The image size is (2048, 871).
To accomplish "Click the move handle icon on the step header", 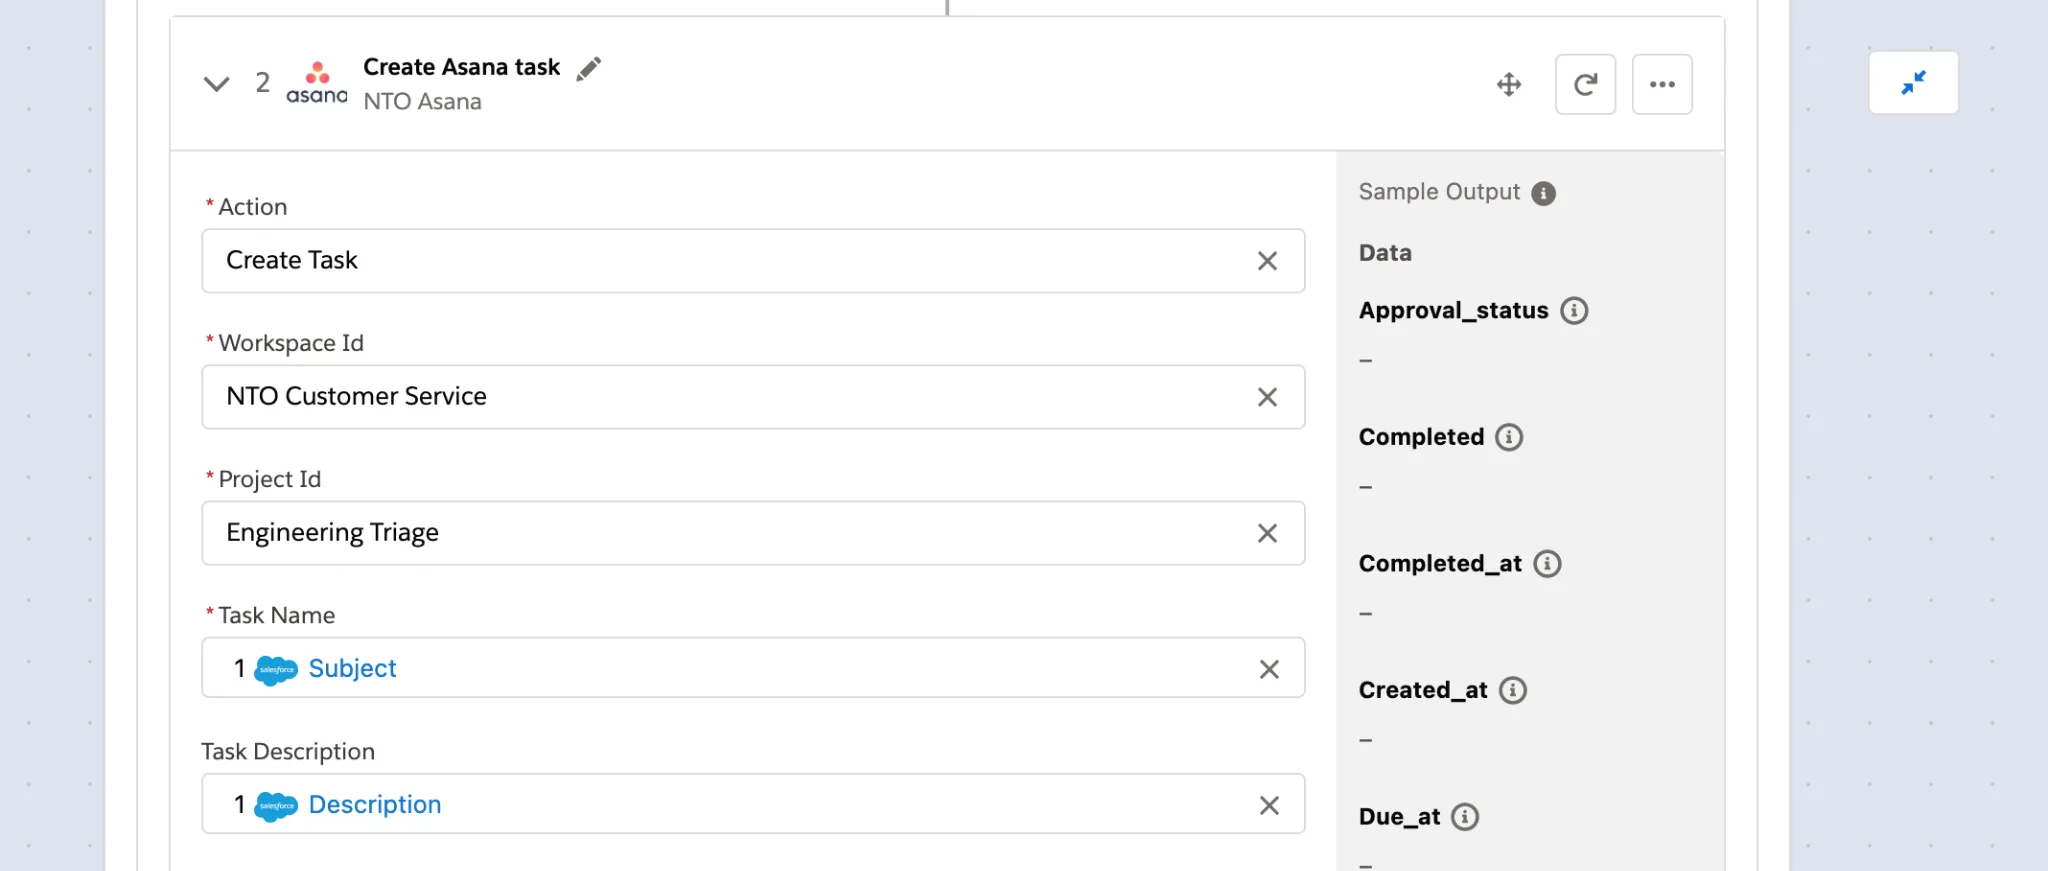I will point(1509,84).
